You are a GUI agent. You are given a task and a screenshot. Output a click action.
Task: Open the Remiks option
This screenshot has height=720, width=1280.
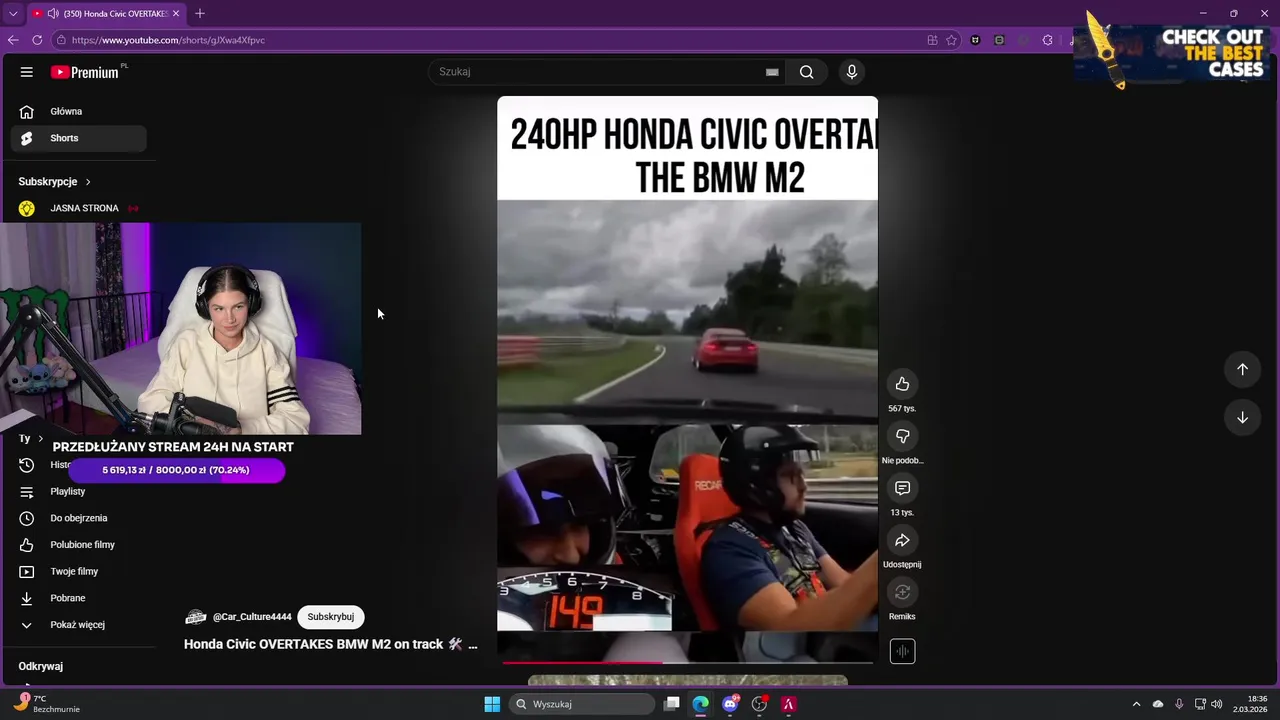click(902, 592)
